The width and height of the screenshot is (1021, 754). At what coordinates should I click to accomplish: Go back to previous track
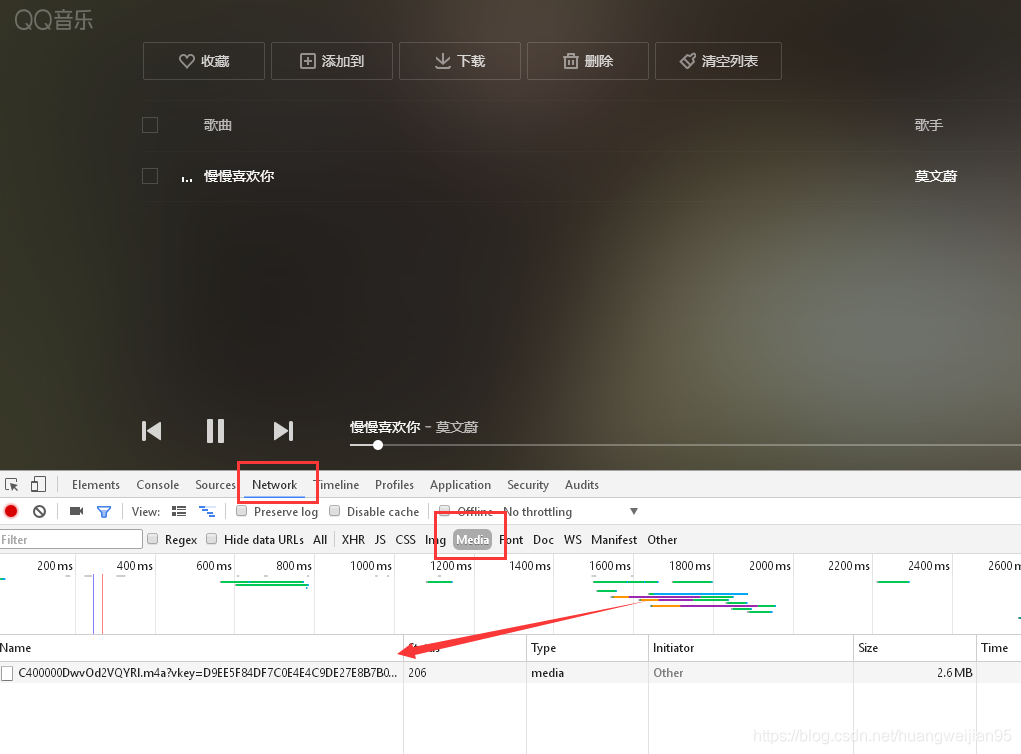(x=152, y=431)
